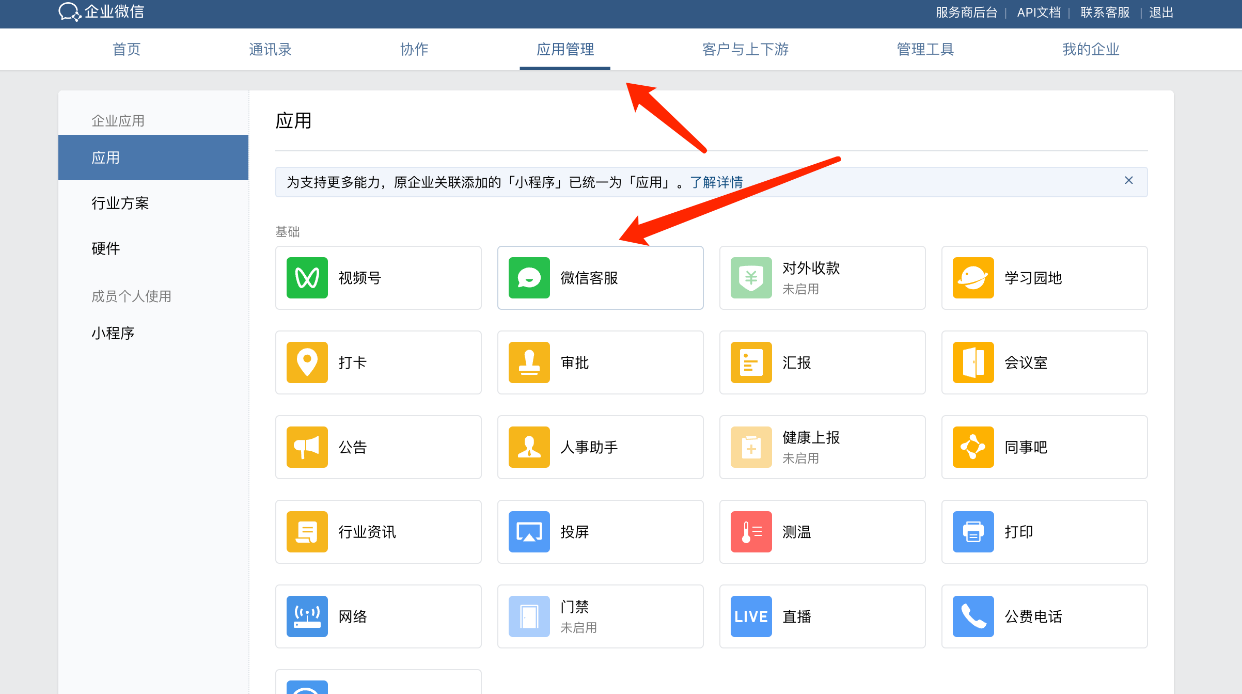
Task: Dismiss the notice banner with X
Action: [x=1128, y=181]
